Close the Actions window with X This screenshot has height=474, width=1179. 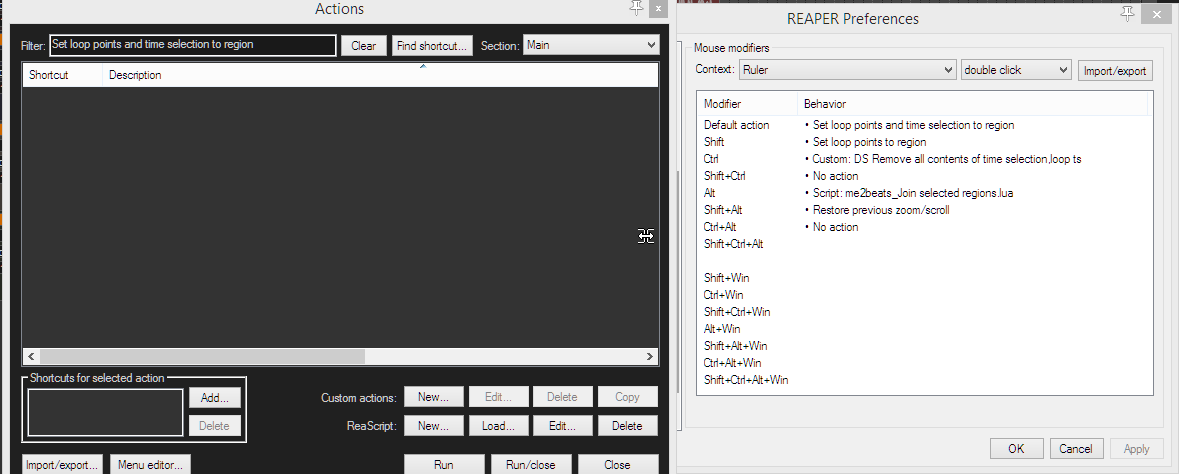coord(658,9)
